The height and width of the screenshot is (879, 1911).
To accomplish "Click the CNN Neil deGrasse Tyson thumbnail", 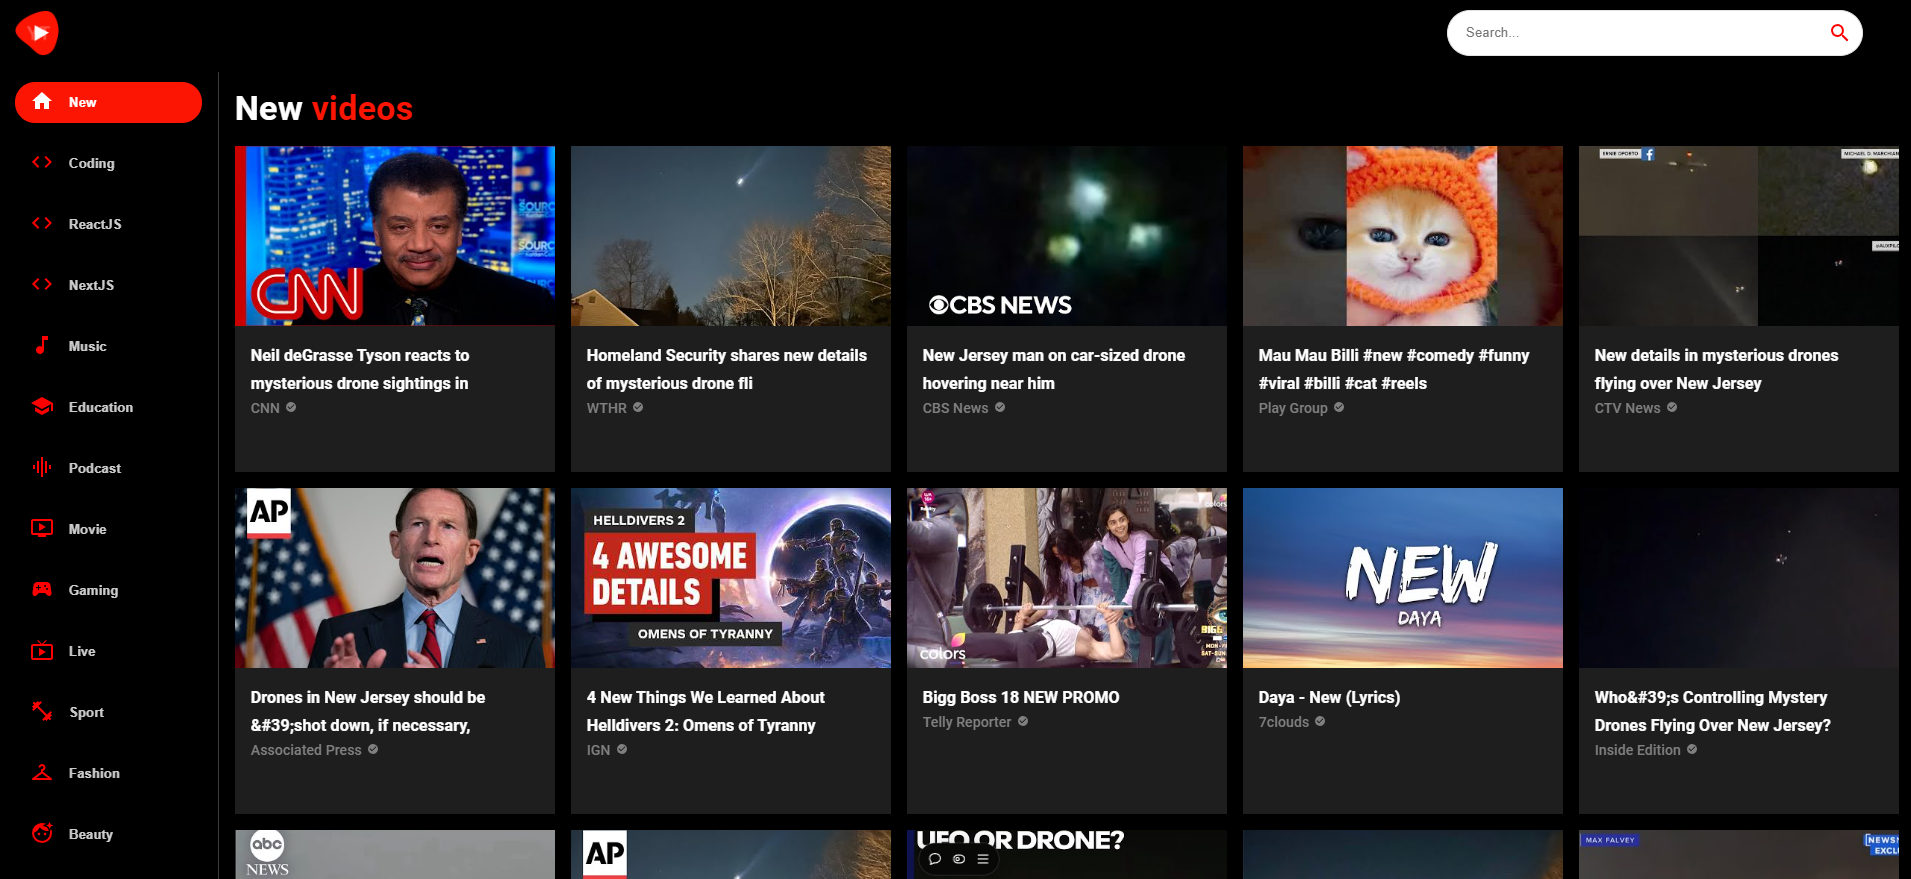I will click(x=395, y=236).
